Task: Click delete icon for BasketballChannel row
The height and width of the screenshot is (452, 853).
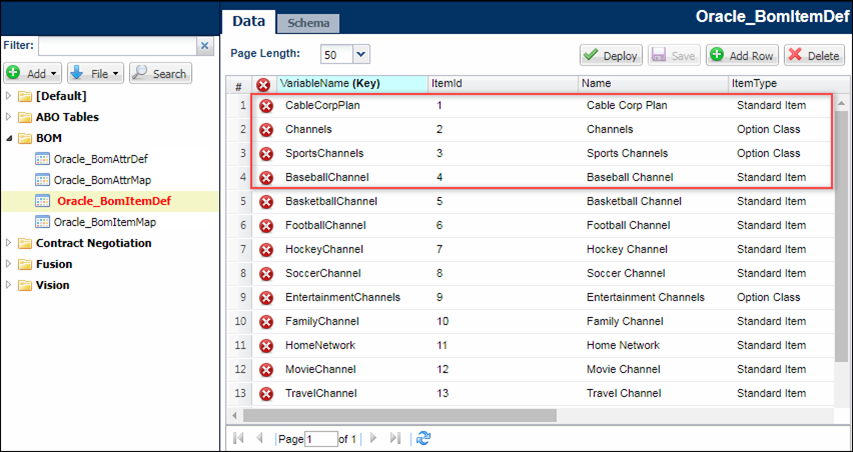Action: coord(265,202)
